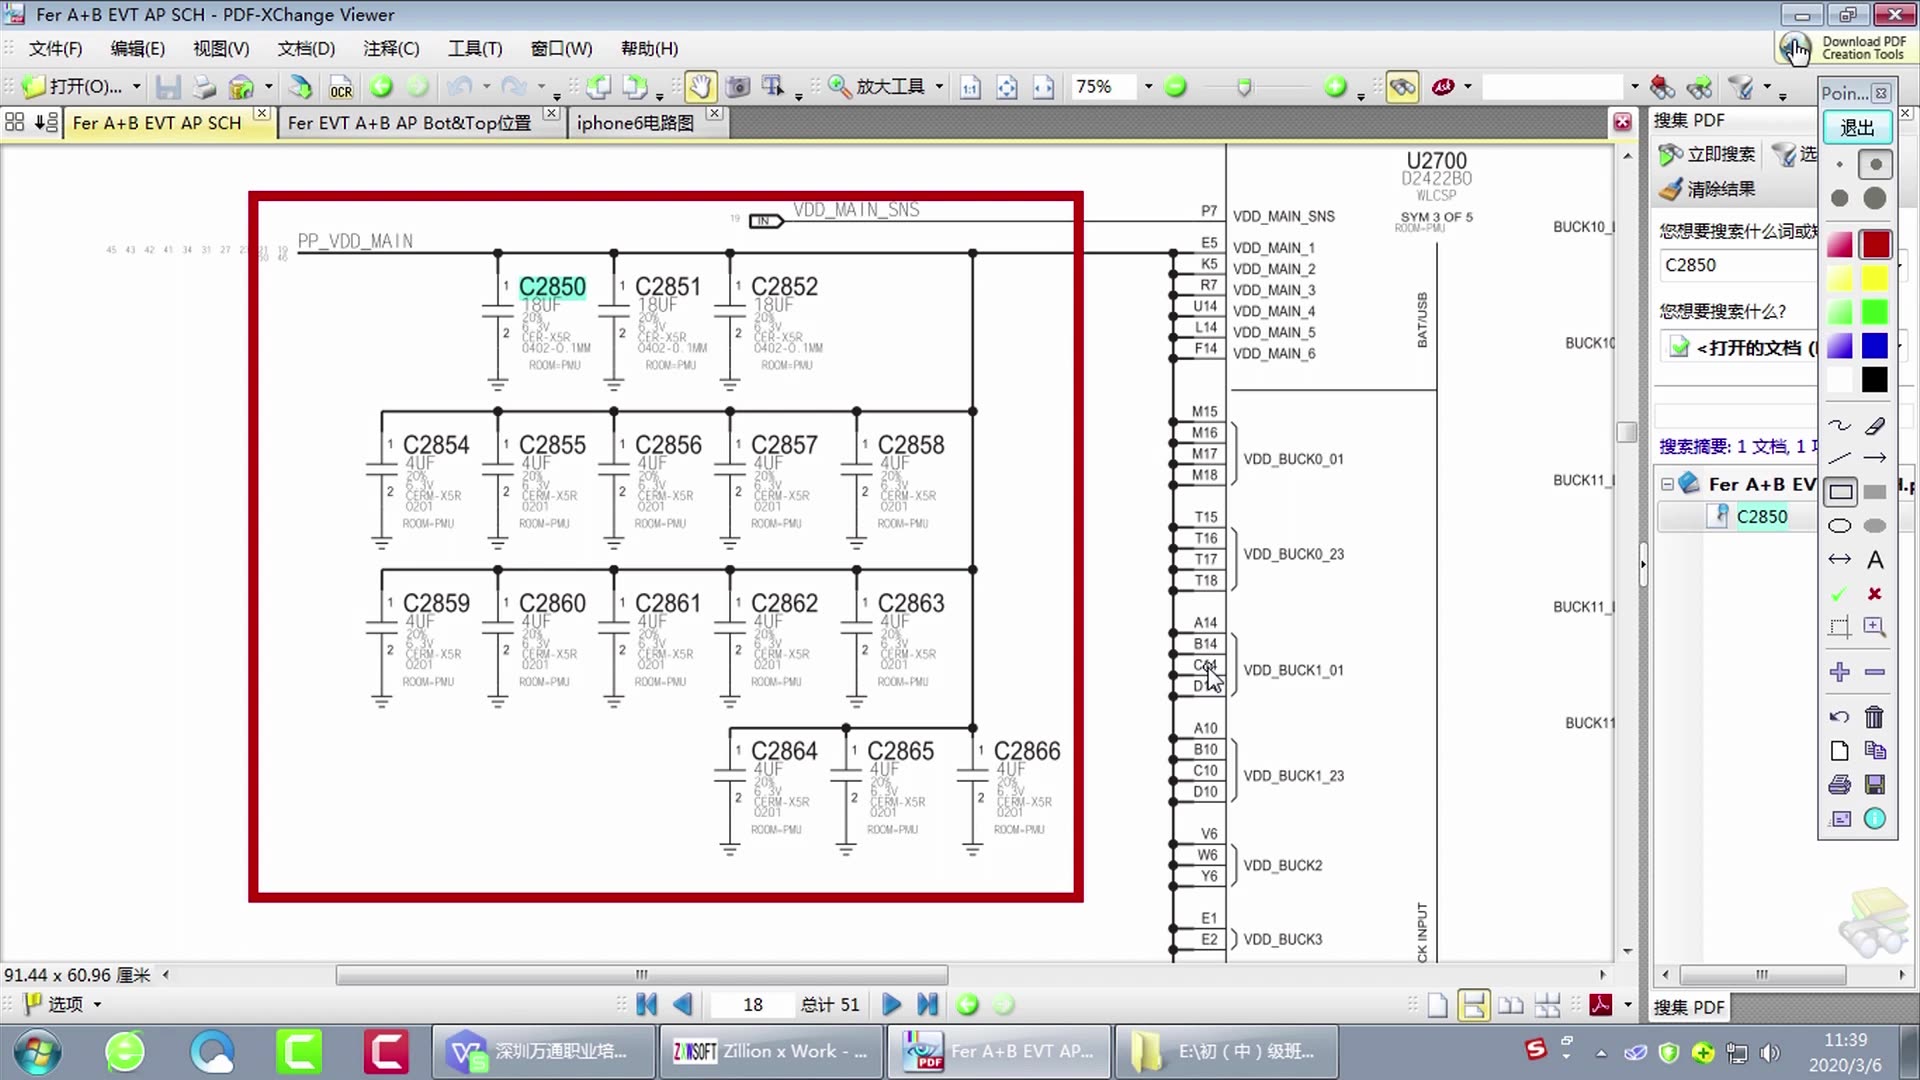Pick the hollow ellipse shape tool
Screen dimensions: 1920x1080
(x=1839, y=526)
